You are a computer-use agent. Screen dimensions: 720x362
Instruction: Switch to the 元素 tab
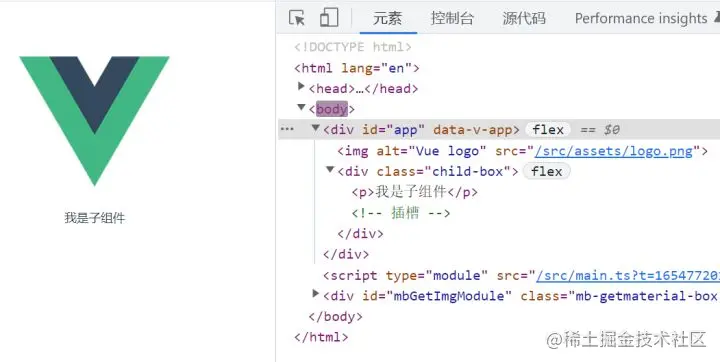point(388,18)
